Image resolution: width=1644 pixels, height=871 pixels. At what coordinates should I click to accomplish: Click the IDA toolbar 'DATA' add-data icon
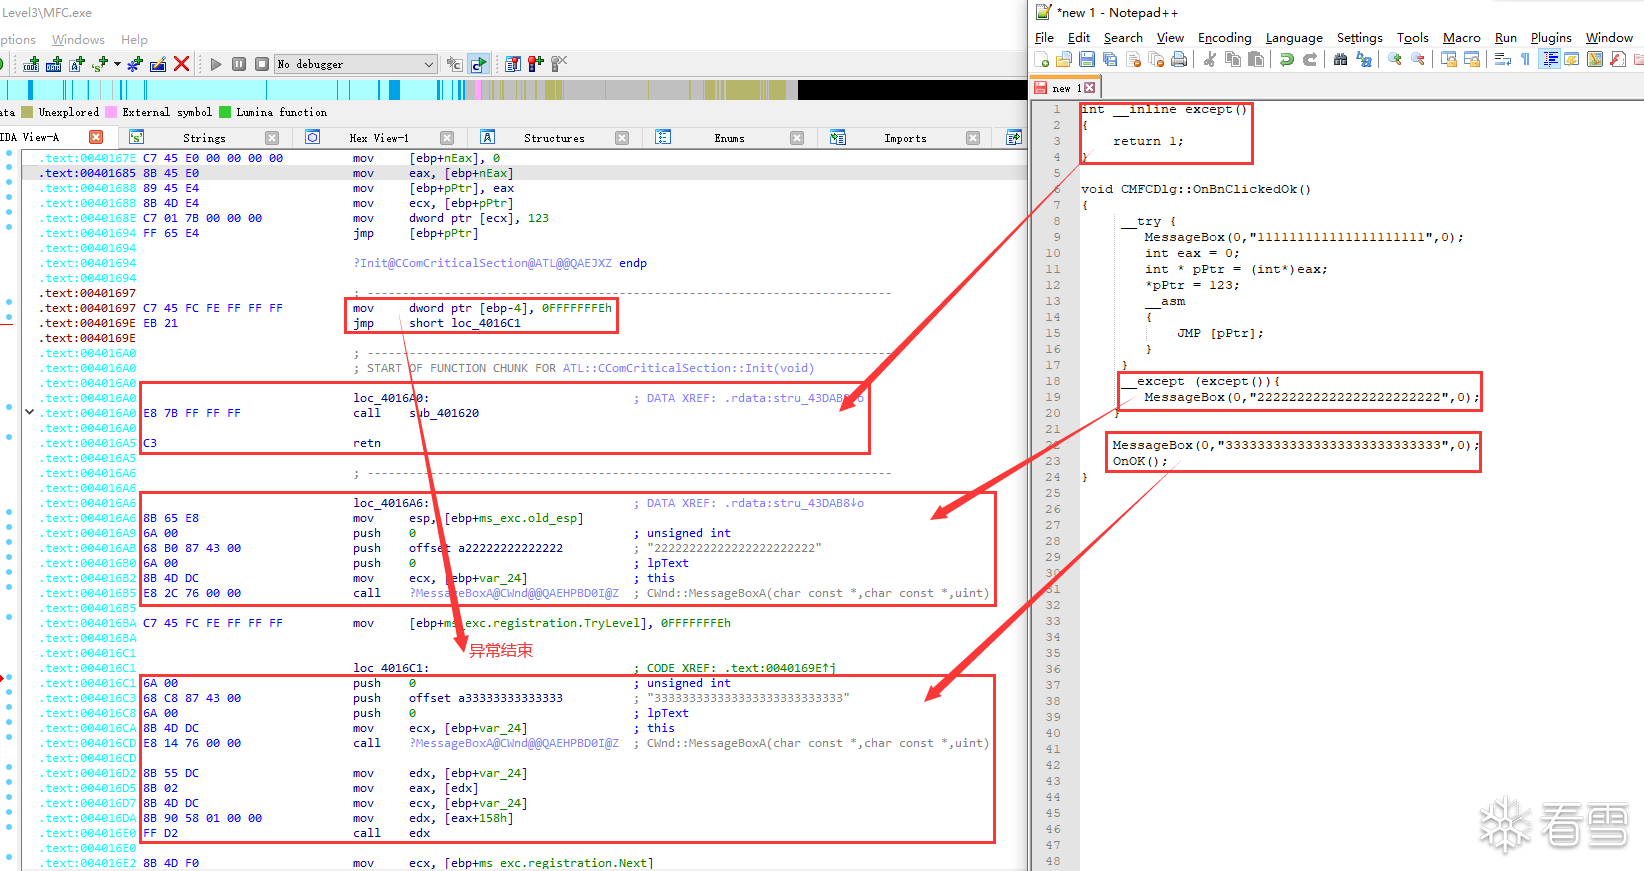tap(54, 64)
